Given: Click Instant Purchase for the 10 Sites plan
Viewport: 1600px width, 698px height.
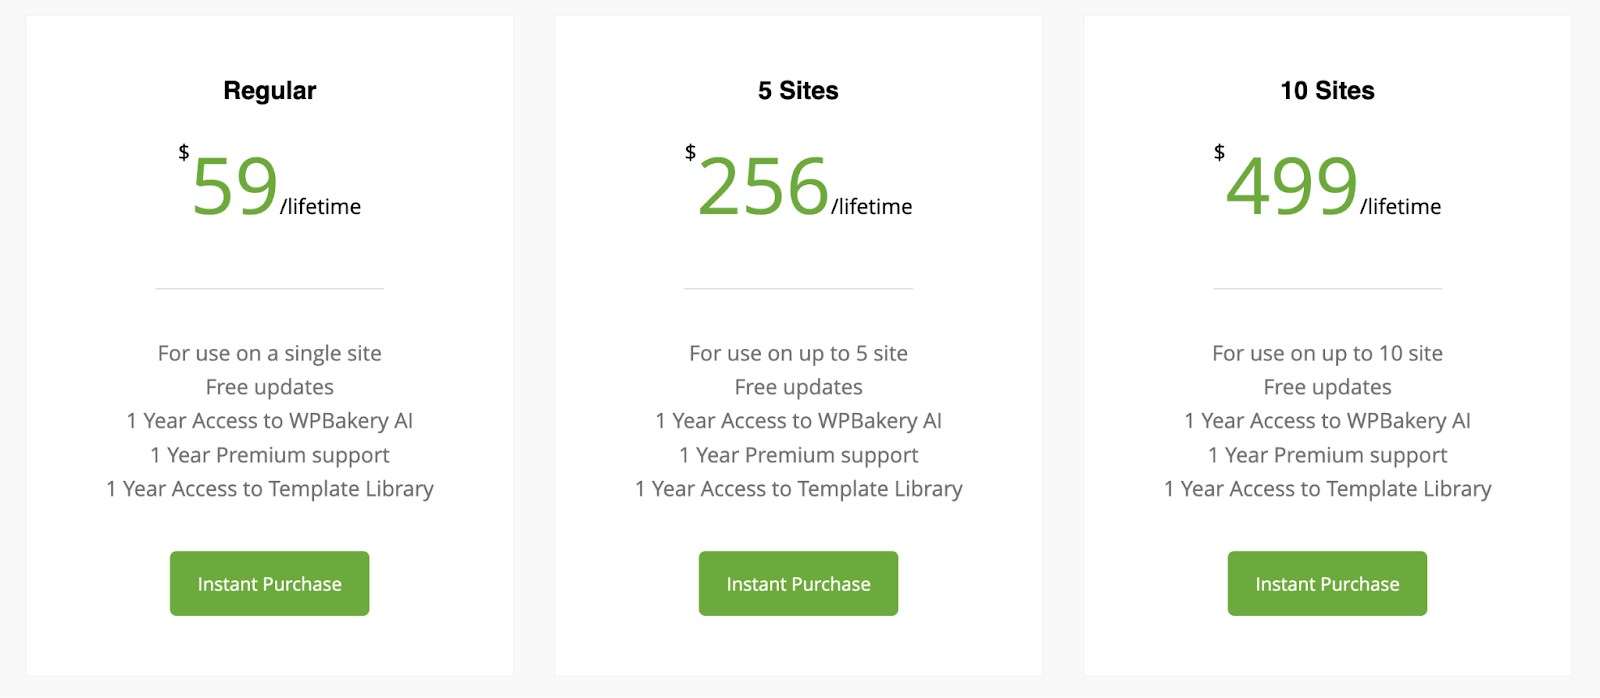Looking at the screenshot, I should tap(1326, 583).
